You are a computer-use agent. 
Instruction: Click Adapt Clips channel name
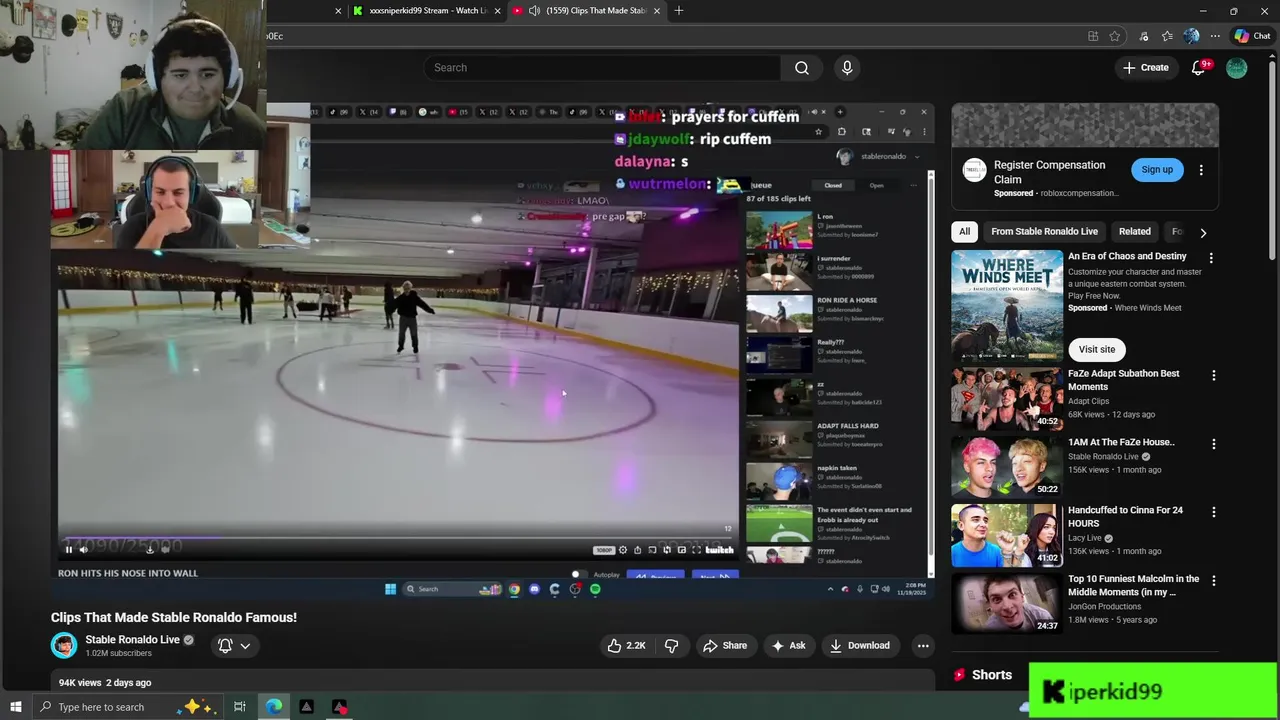(x=1088, y=401)
